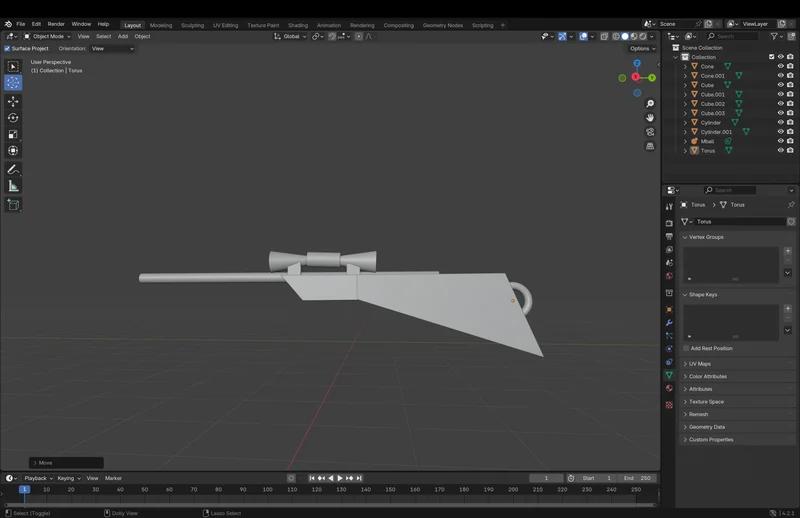Open the Object Mode dropdown
This screenshot has width=800, height=518.
click(47, 36)
